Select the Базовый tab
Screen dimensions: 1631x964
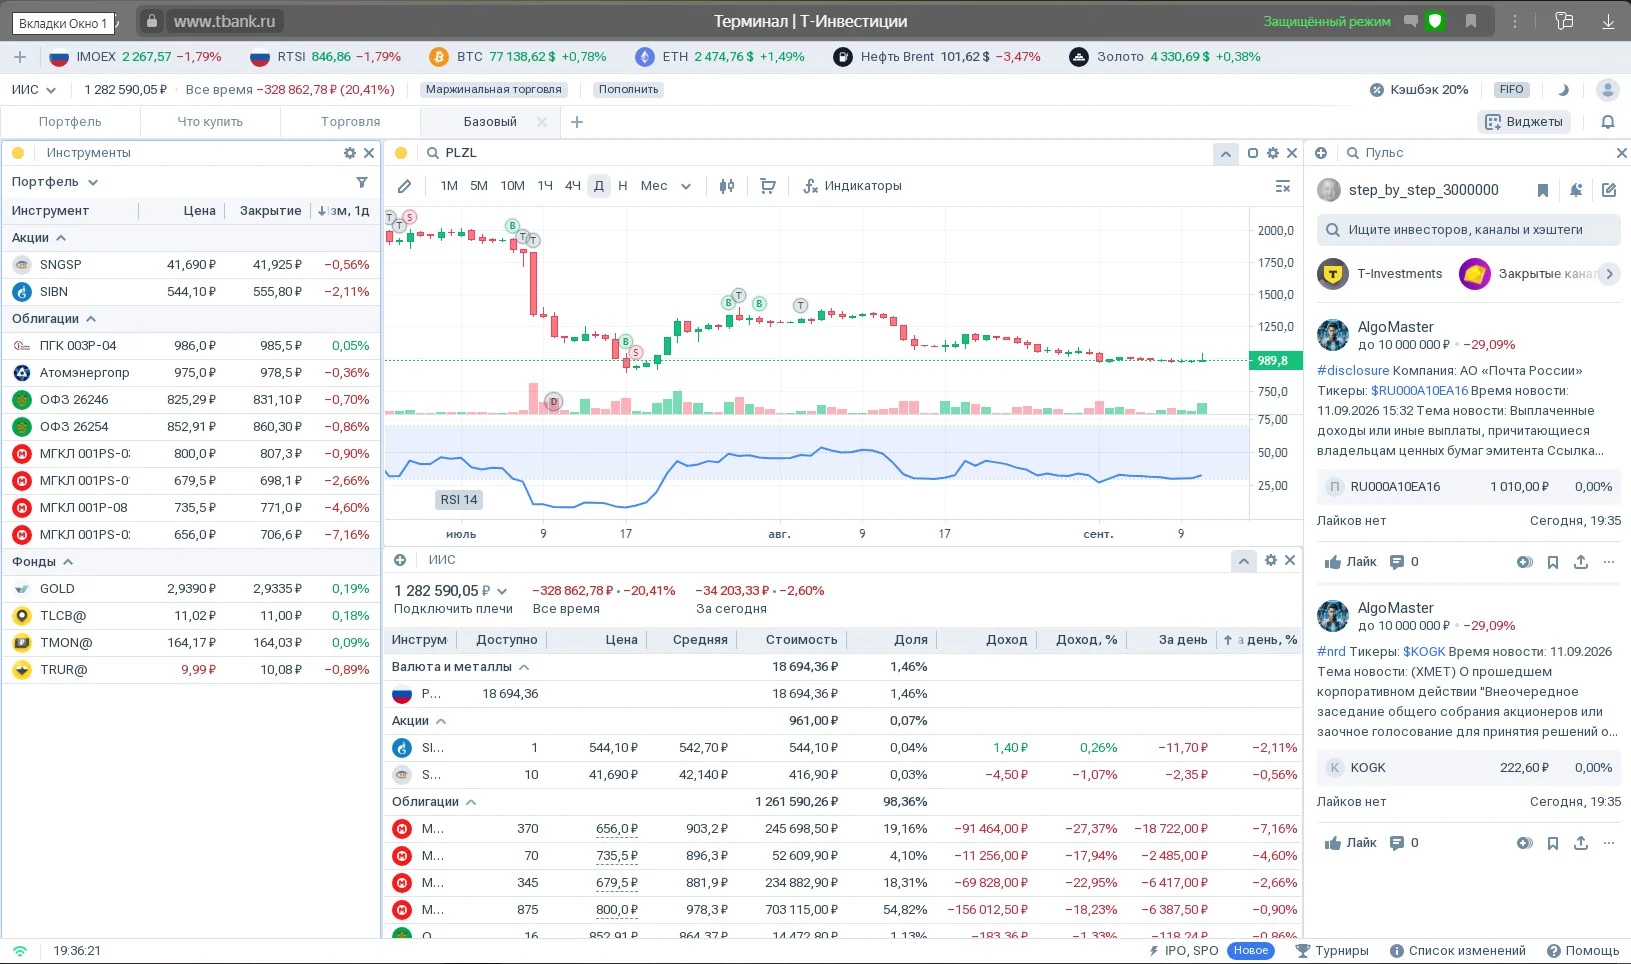point(490,122)
